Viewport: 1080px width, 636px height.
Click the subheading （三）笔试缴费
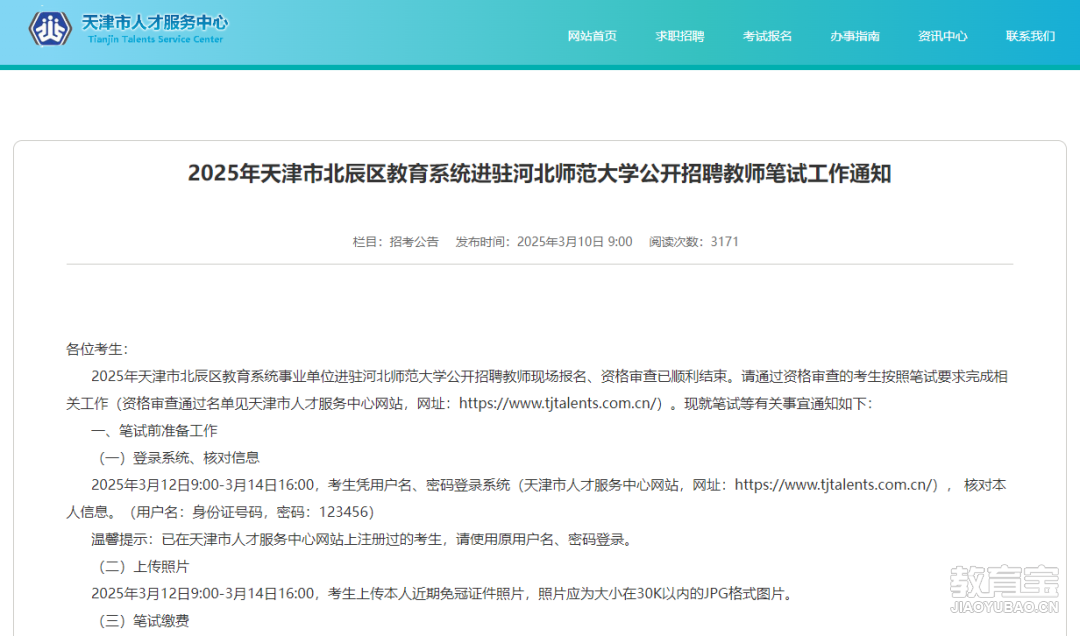144,621
